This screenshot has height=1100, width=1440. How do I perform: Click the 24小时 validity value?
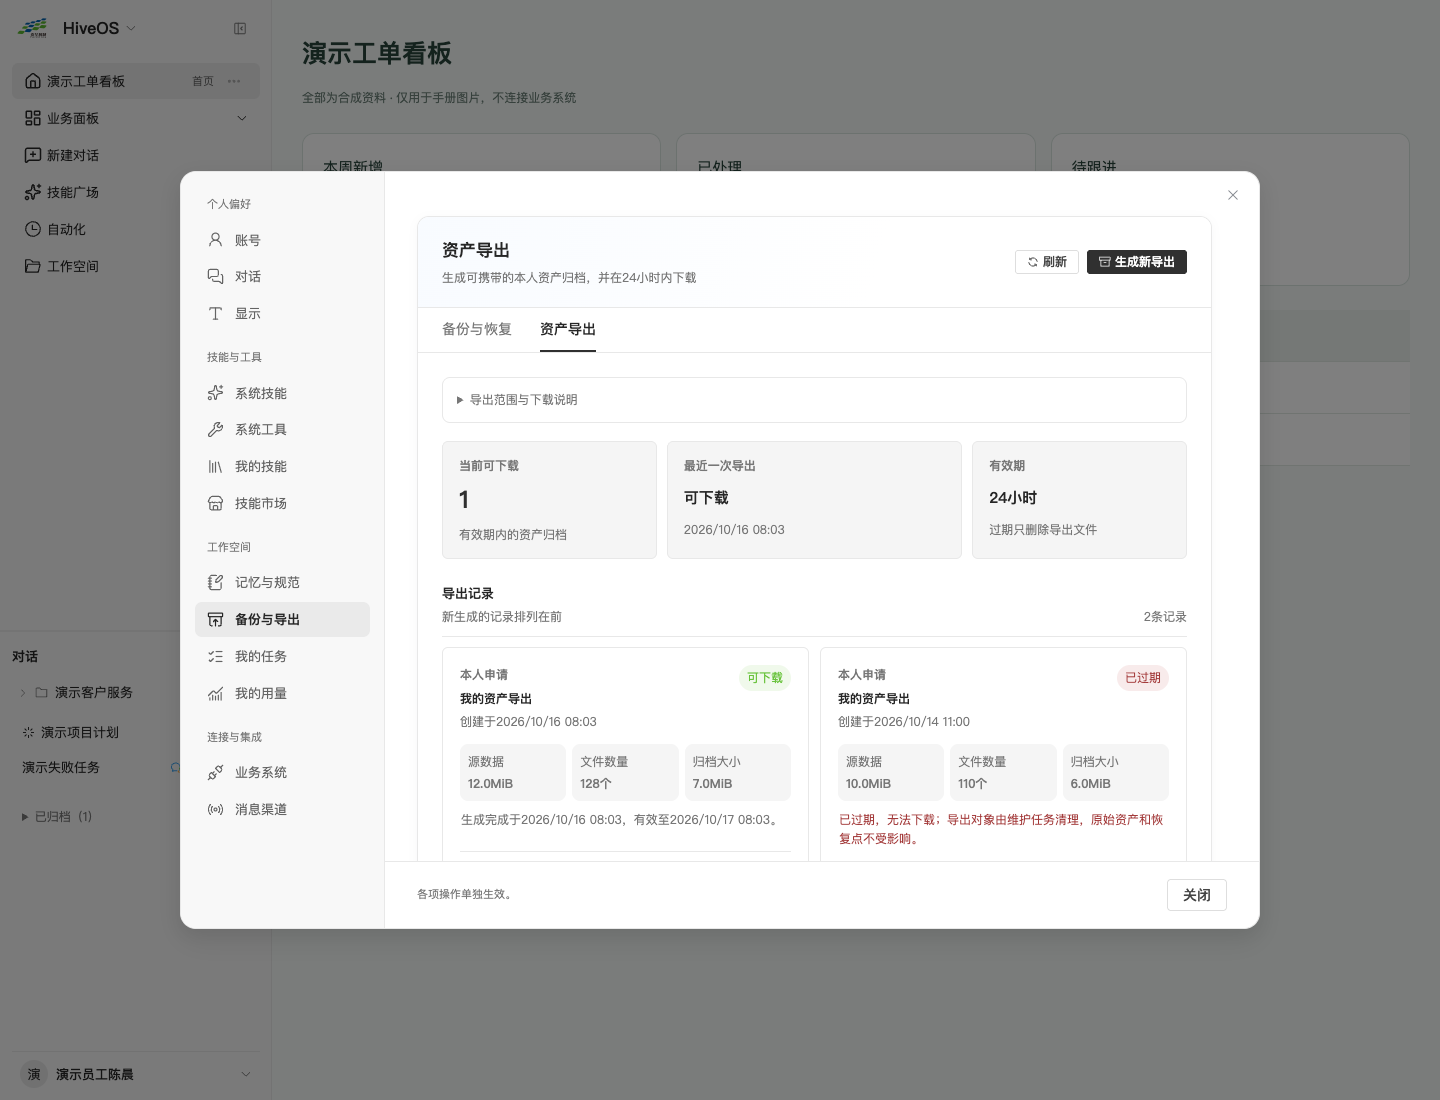(1013, 498)
